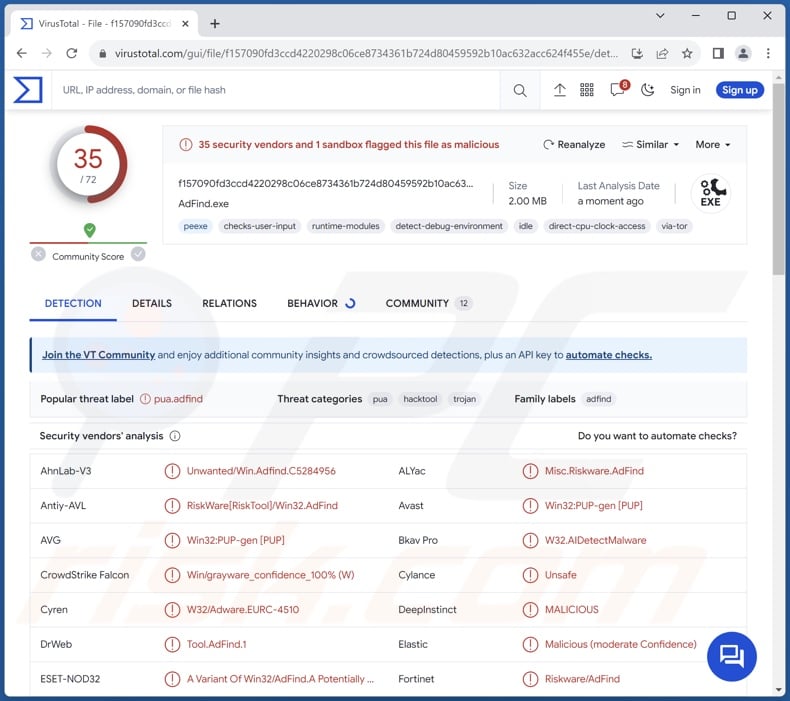This screenshot has height=701, width=790.
Task: Click the negative community vote icon
Action: [38, 254]
